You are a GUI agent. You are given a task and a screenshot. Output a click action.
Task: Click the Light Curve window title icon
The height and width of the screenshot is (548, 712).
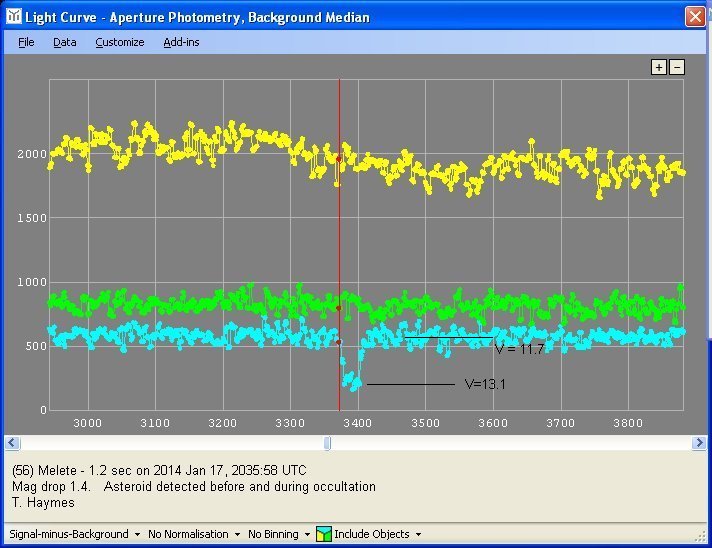click(x=12, y=17)
